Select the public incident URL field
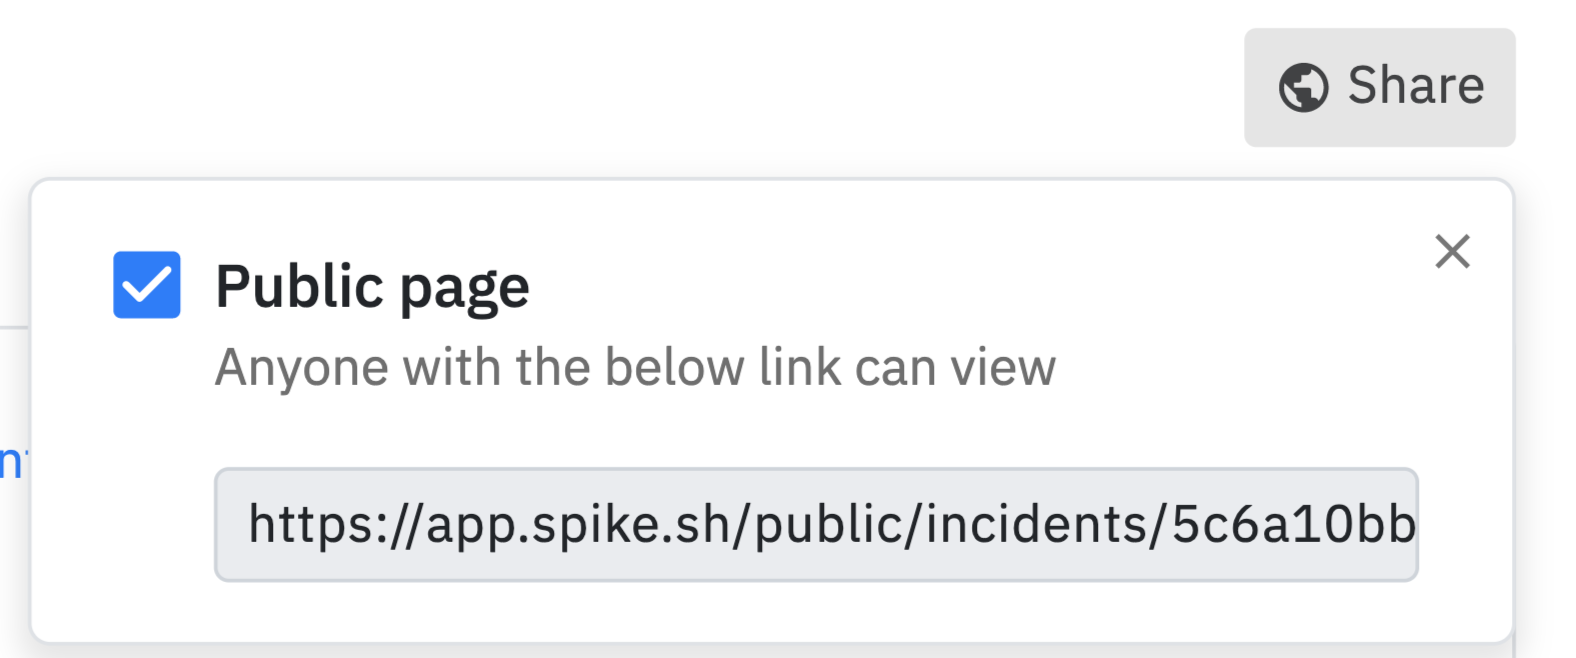 tap(816, 524)
